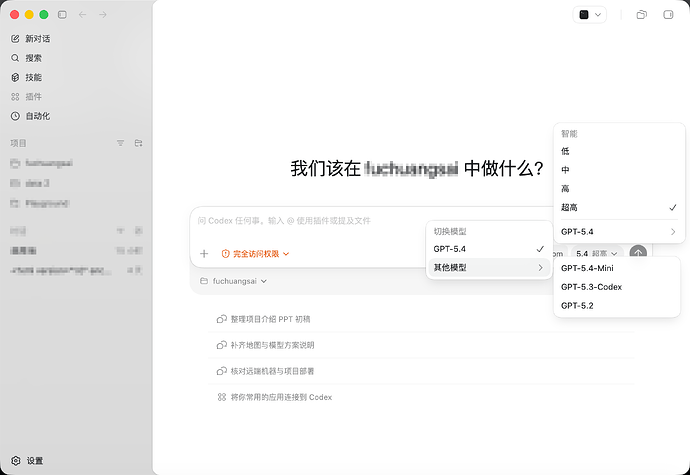The image size is (690, 475).
Task: Click the project filter icon beside 项目
Action: pyautogui.click(x=120, y=143)
